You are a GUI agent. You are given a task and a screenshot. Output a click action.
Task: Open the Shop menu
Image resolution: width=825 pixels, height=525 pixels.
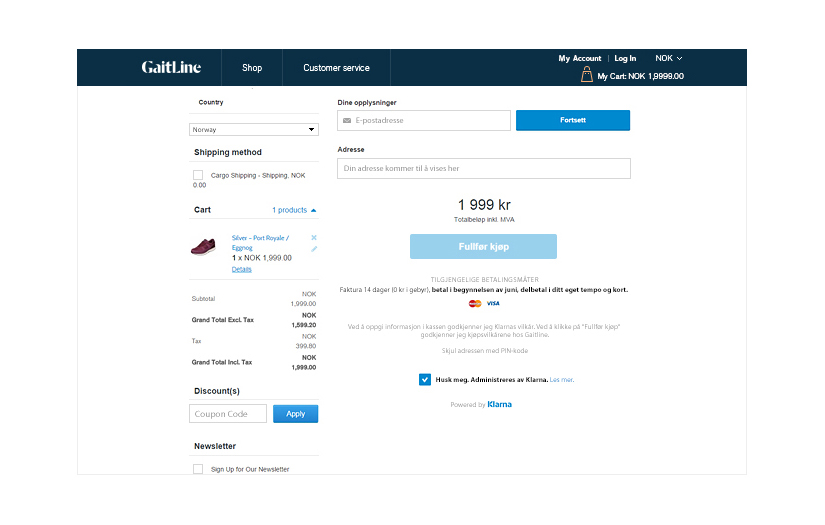point(252,68)
